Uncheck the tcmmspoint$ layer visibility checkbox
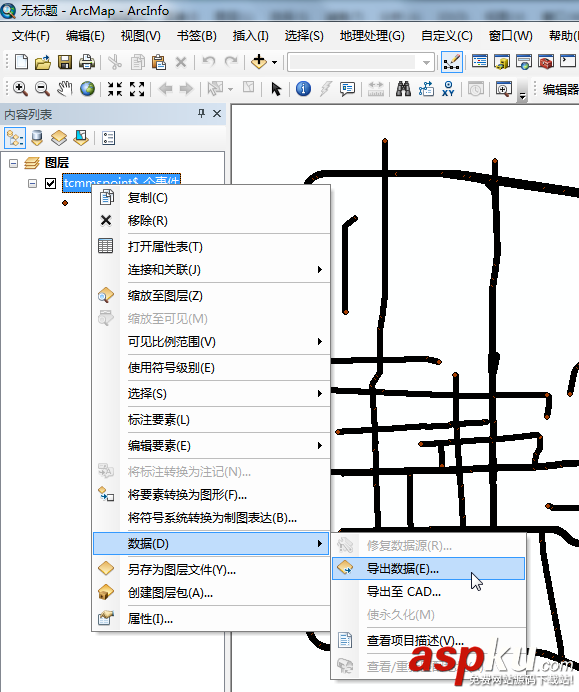579x692 pixels. click(50, 183)
